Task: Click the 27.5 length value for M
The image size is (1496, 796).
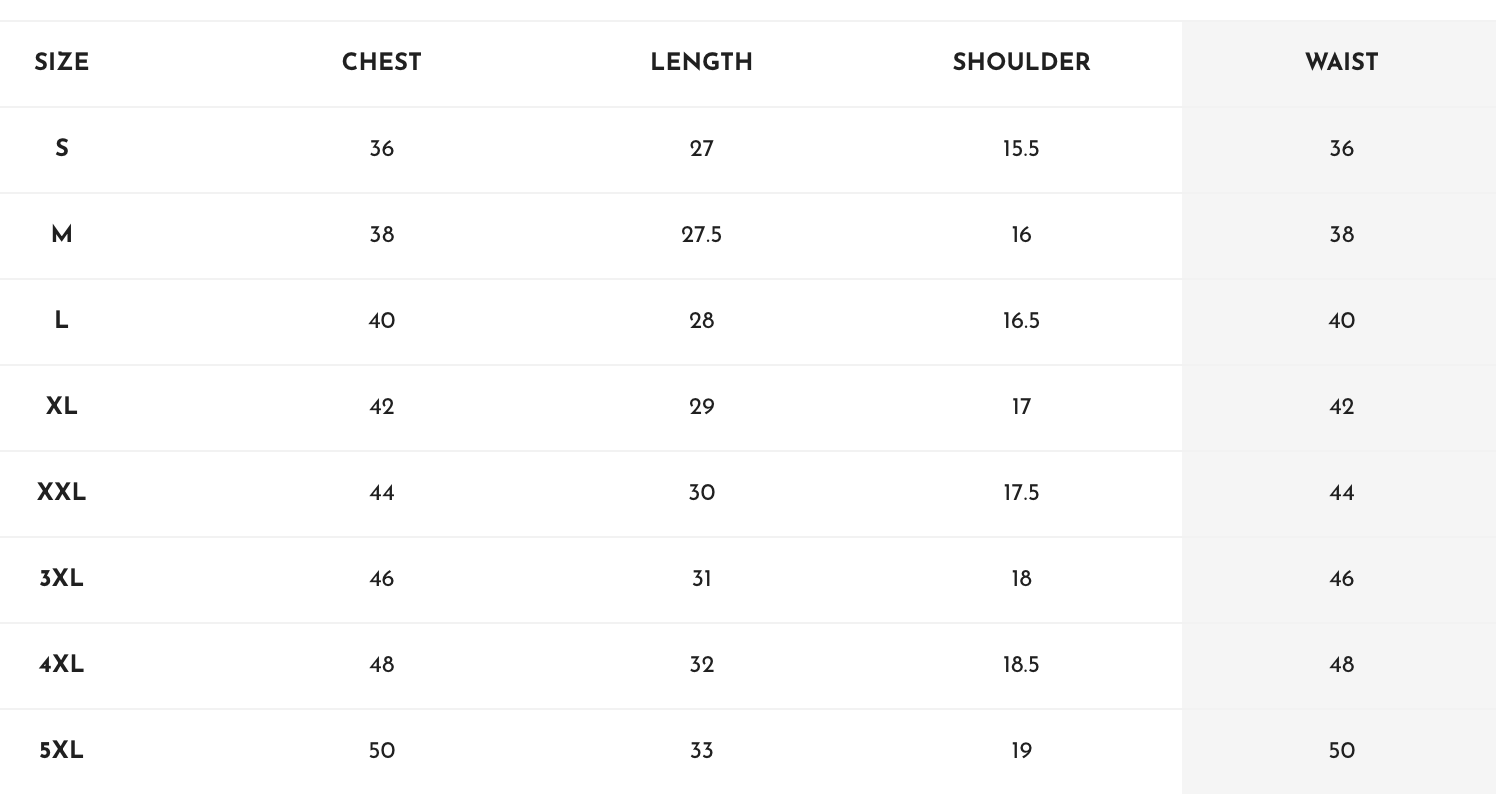Action: 701,235
